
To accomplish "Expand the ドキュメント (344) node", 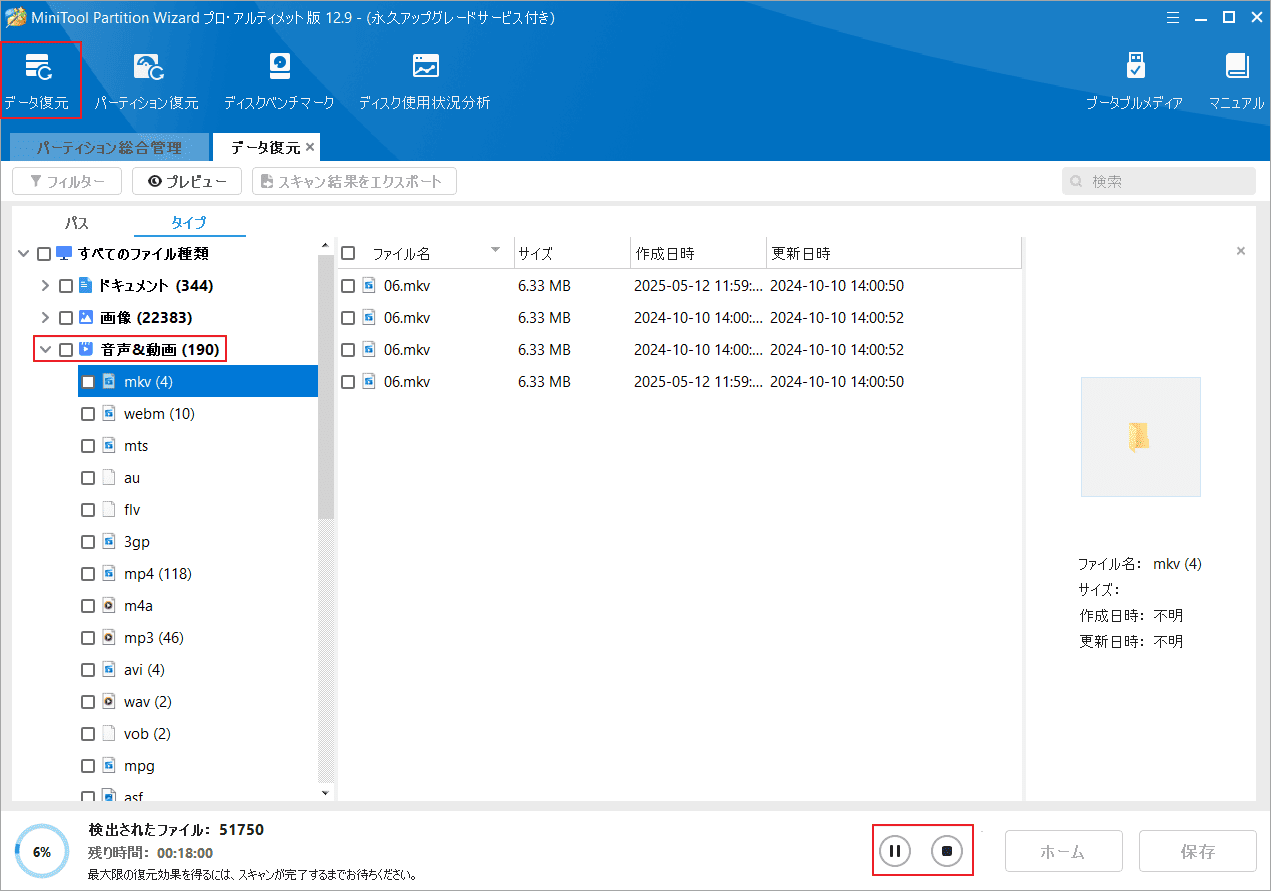I will [x=45, y=286].
